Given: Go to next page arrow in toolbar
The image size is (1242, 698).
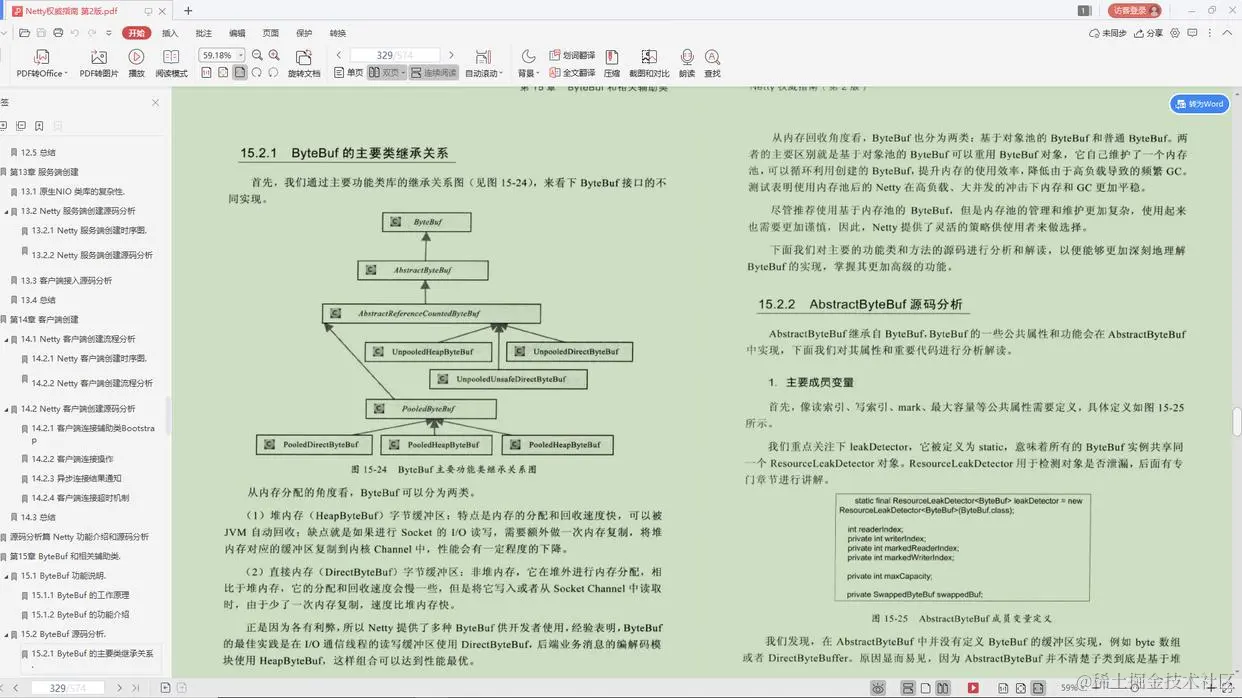Looking at the screenshot, I should click(x=451, y=55).
